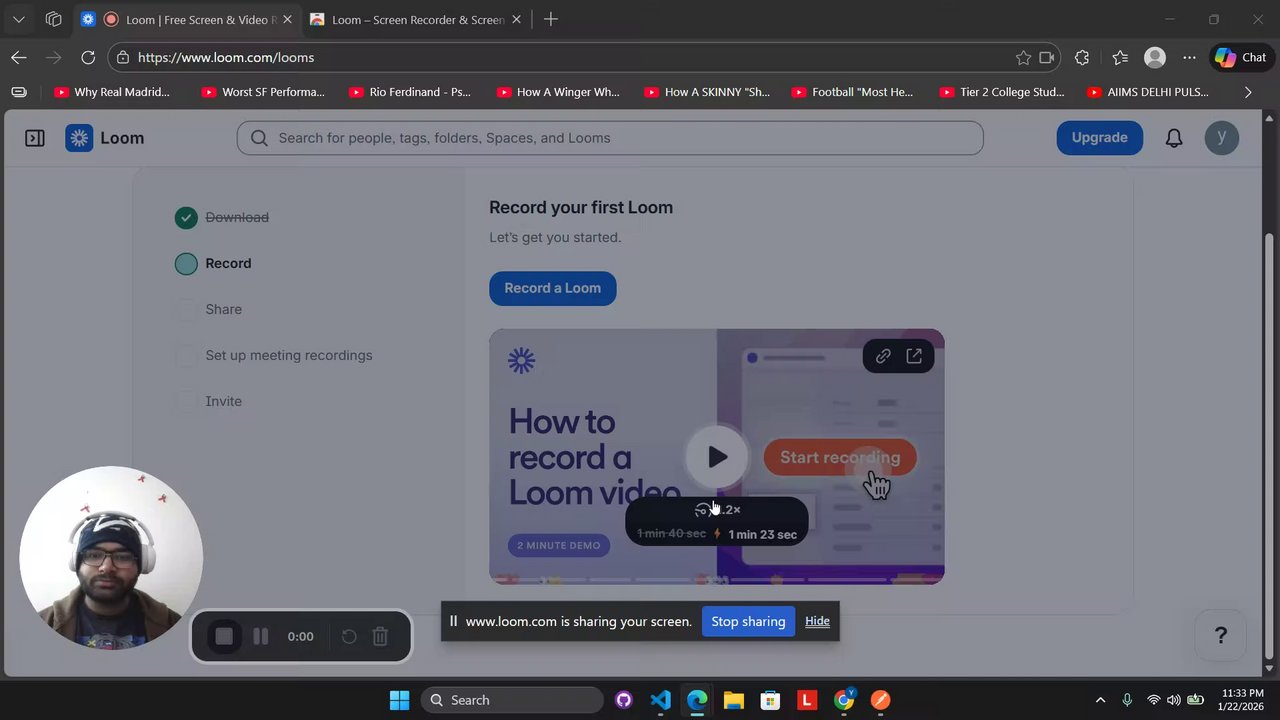Open the Windows Start menu
This screenshot has height=720, width=1280.
coord(399,700)
